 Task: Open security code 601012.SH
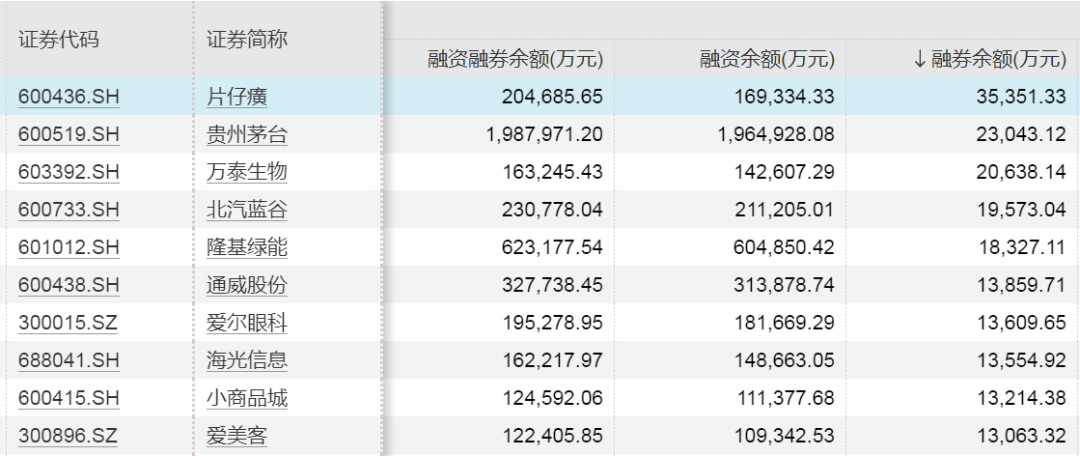click(x=68, y=247)
